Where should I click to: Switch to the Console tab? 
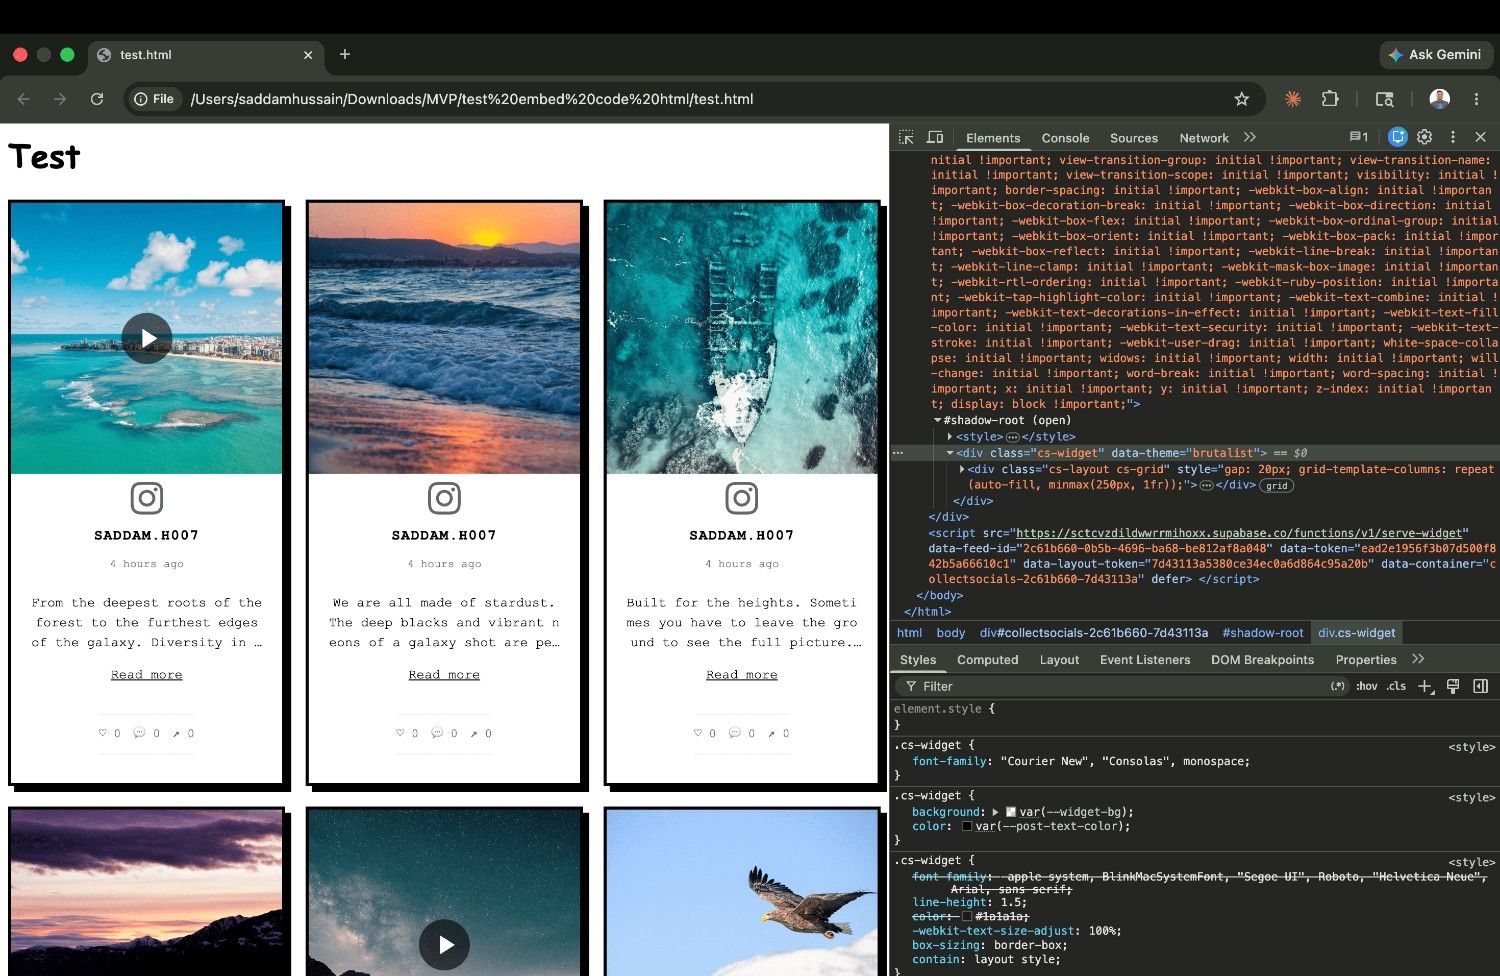pyautogui.click(x=1065, y=138)
